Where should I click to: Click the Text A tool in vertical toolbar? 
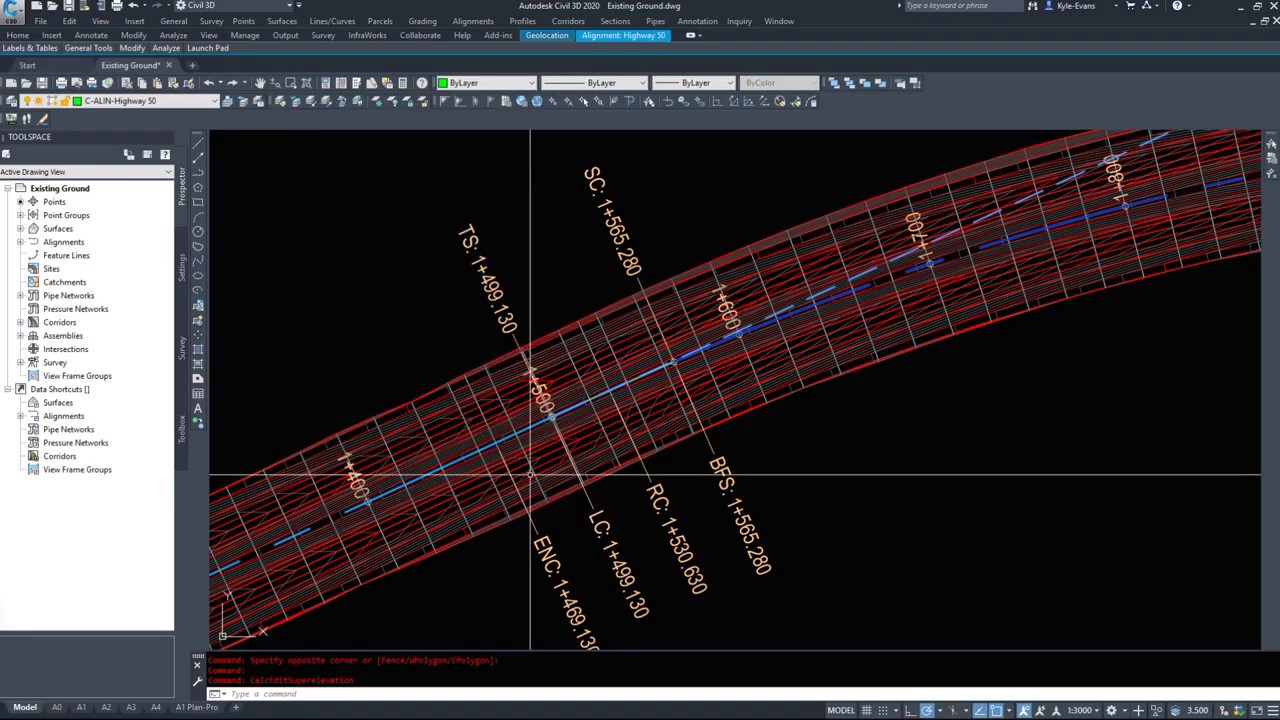[198, 408]
